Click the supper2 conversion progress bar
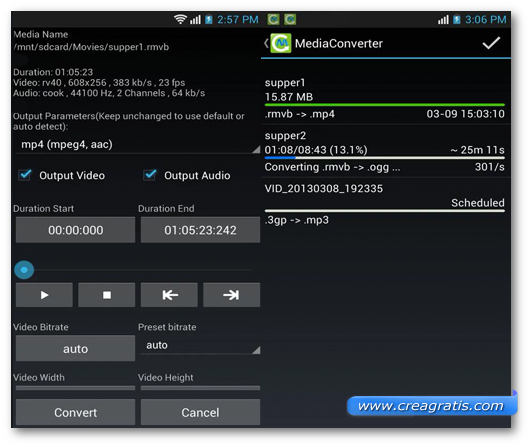Viewport: 530px width, 447px height. point(385,158)
